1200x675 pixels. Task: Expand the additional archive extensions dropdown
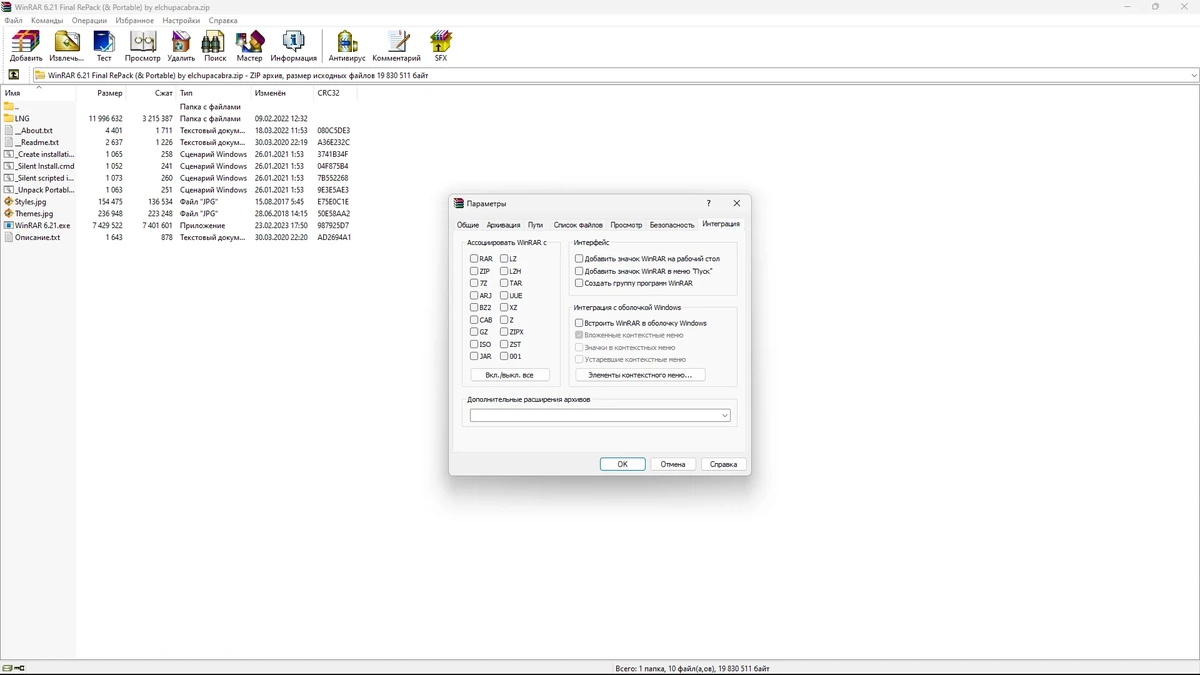point(725,416)
